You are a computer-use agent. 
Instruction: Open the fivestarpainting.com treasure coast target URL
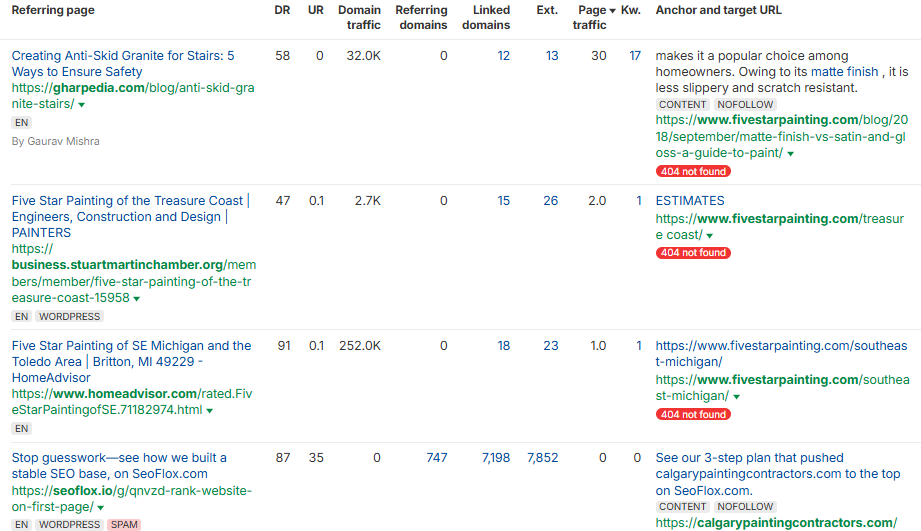point(779,227)
